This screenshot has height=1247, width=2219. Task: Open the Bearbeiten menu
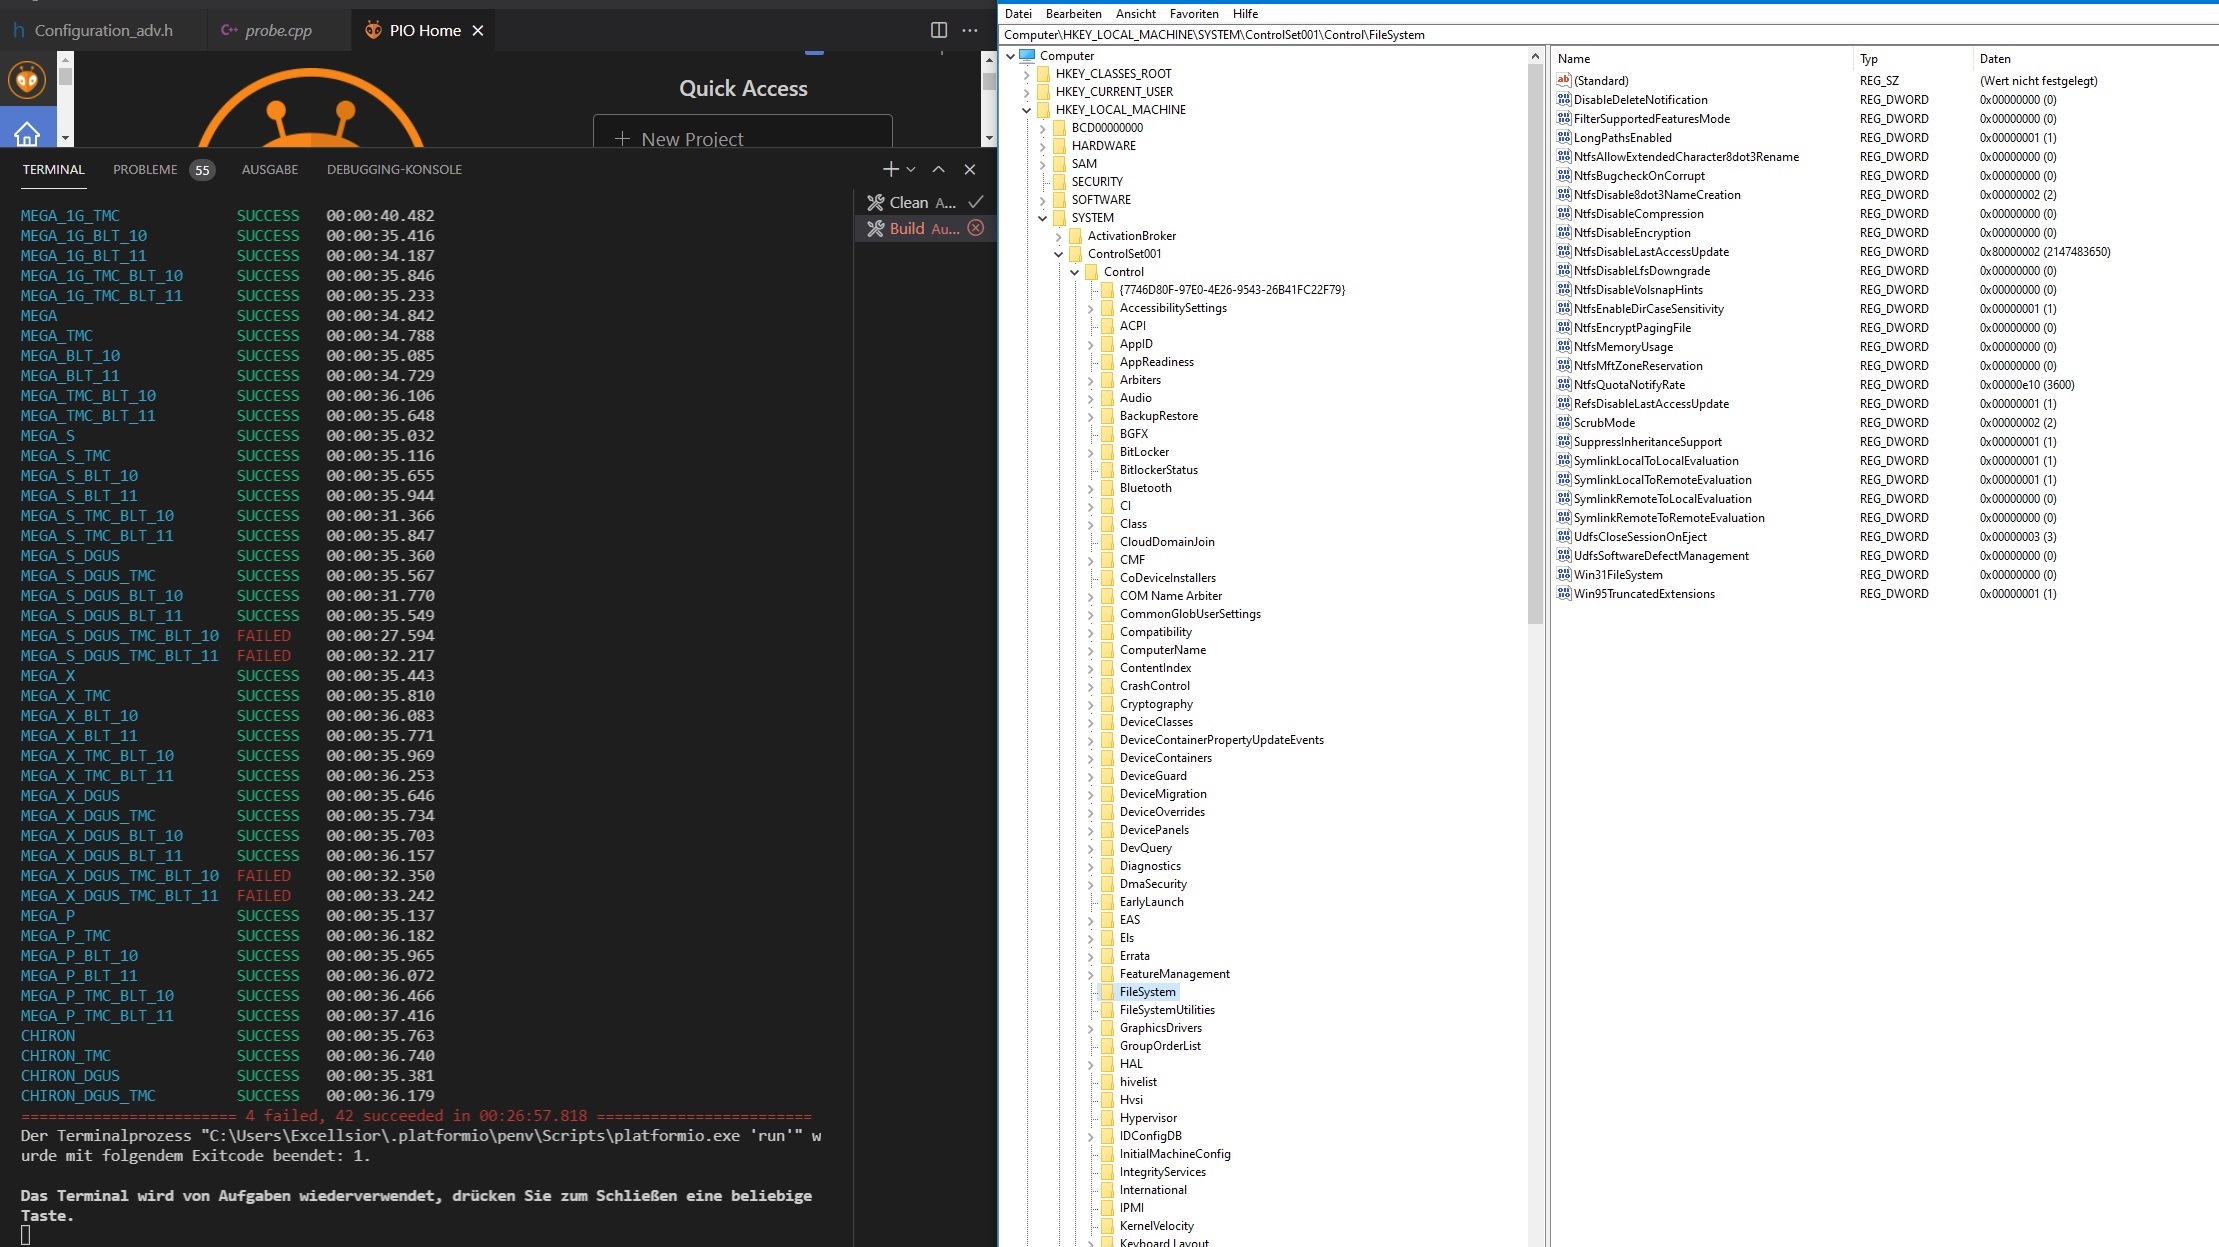pos(1073,13)
